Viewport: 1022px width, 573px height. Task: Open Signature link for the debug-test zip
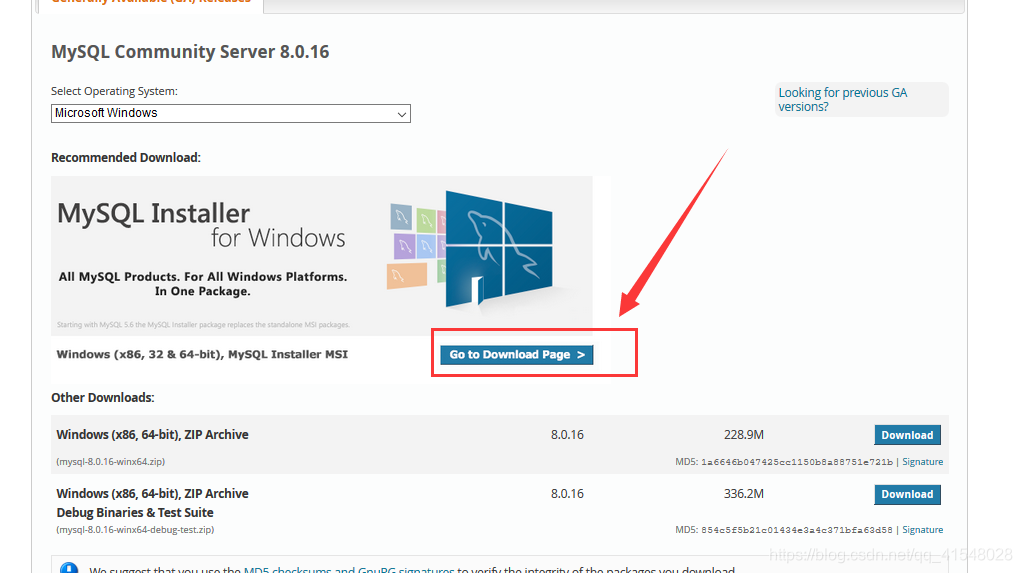922,529
